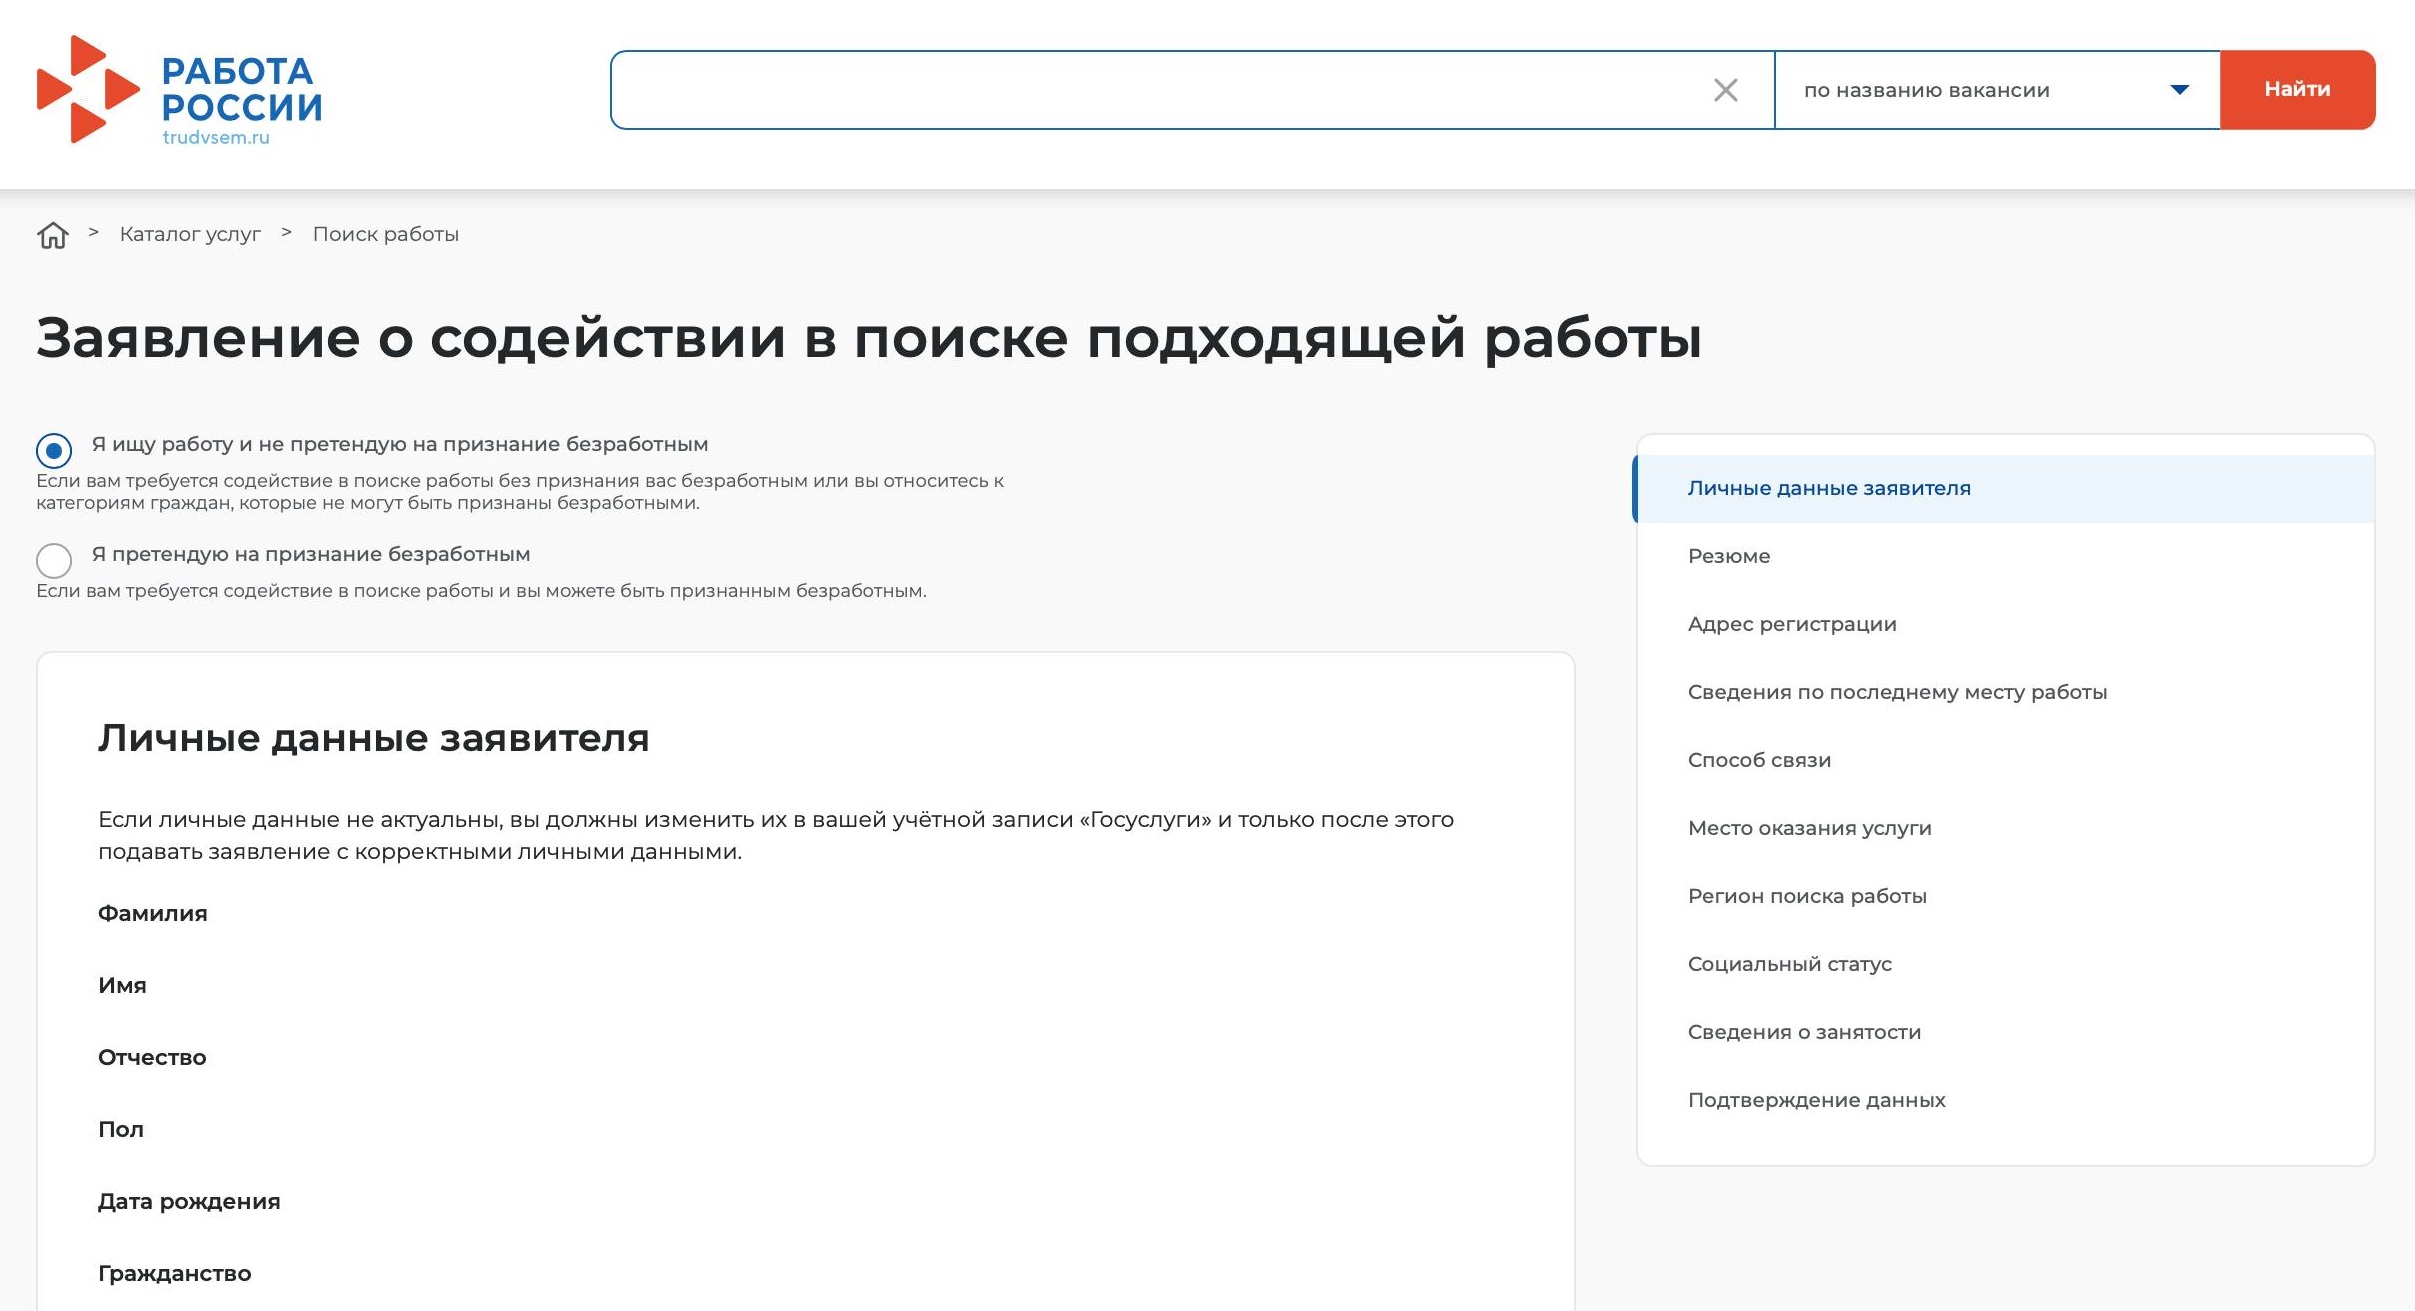Clear the search field with the X icon

1725,90
